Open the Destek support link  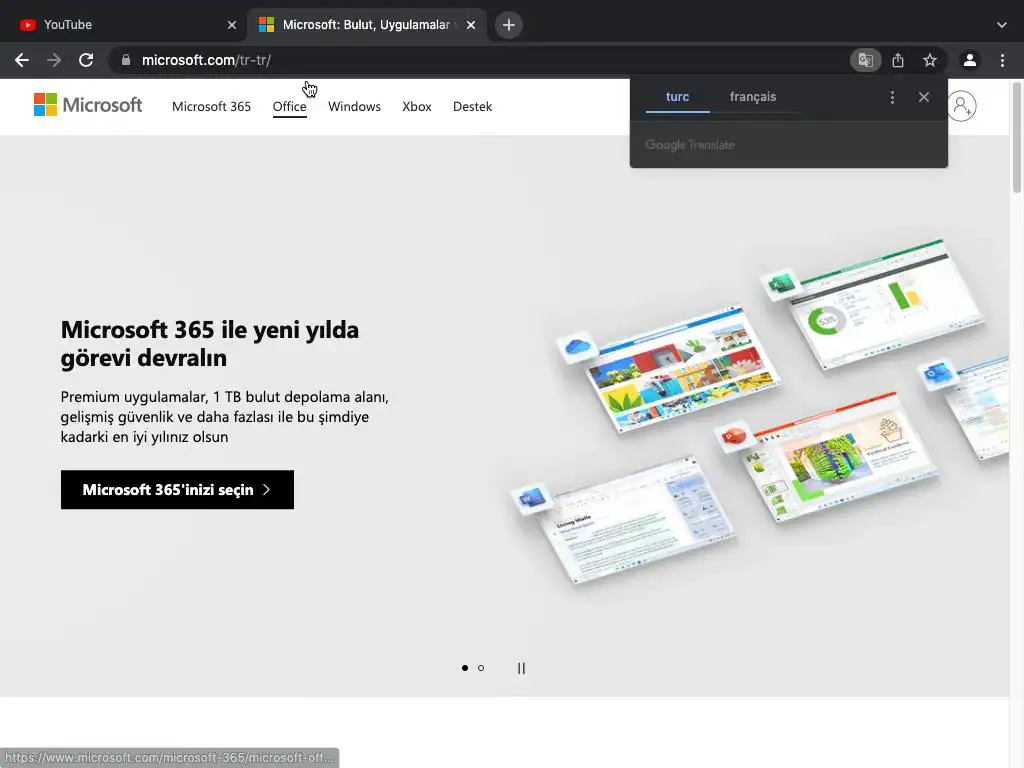pos(472,106)
